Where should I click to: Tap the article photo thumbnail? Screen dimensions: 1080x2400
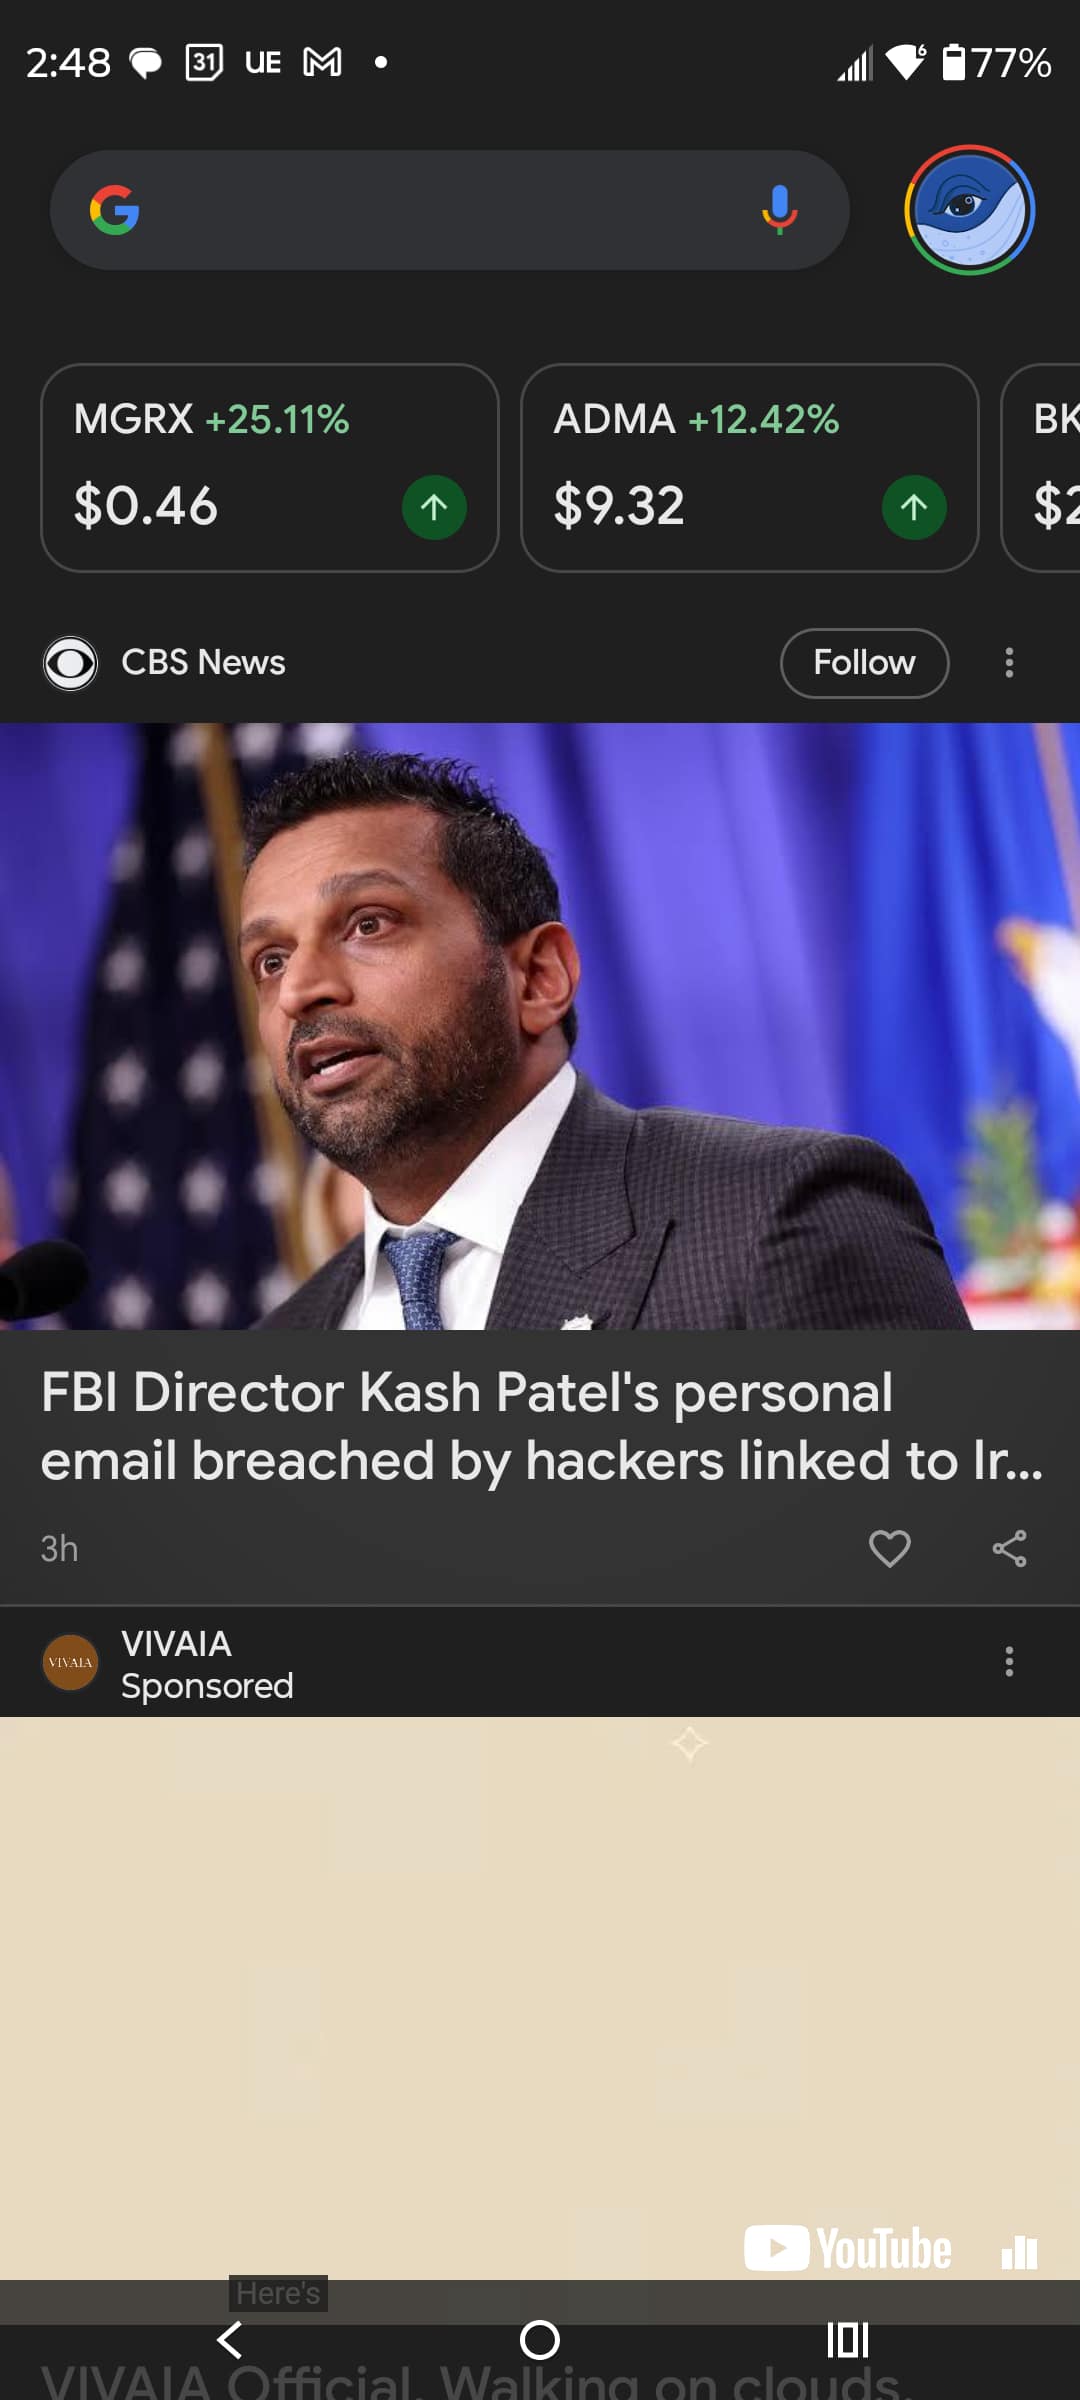point(540,1025)
